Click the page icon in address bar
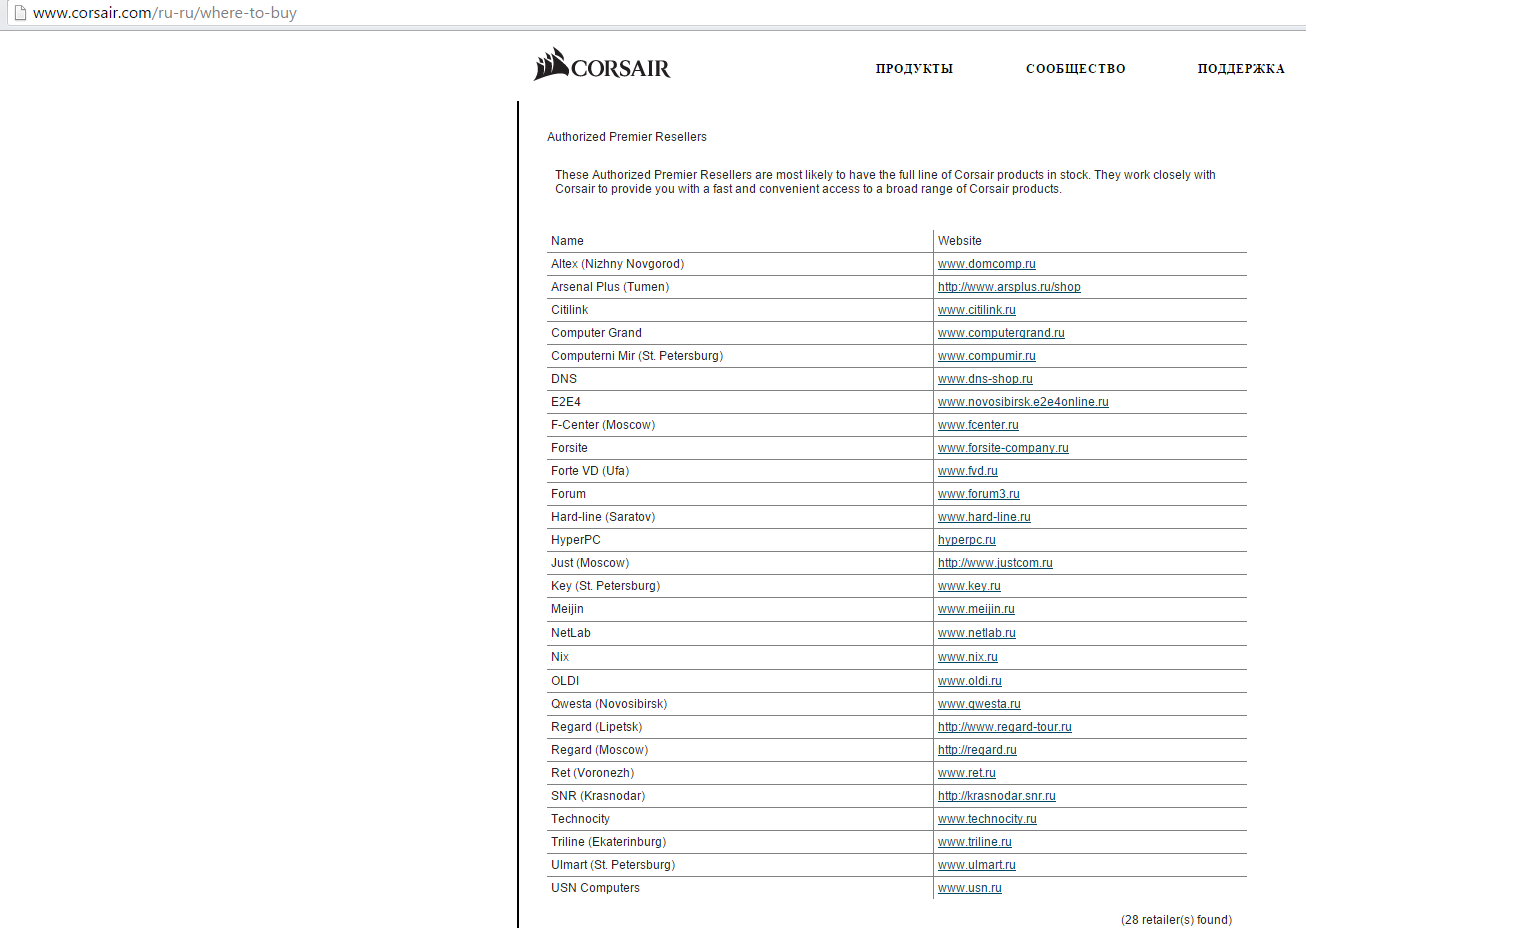The image size is (1536, 928). point(19,13)
